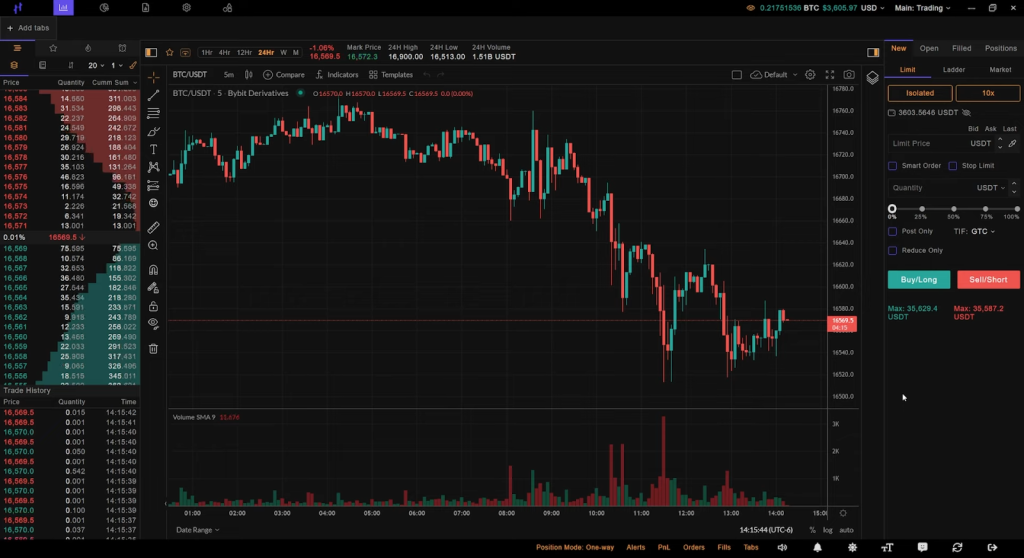Click the favorites star tab in sidebar
1024x558 pixels.
(53, 48)
